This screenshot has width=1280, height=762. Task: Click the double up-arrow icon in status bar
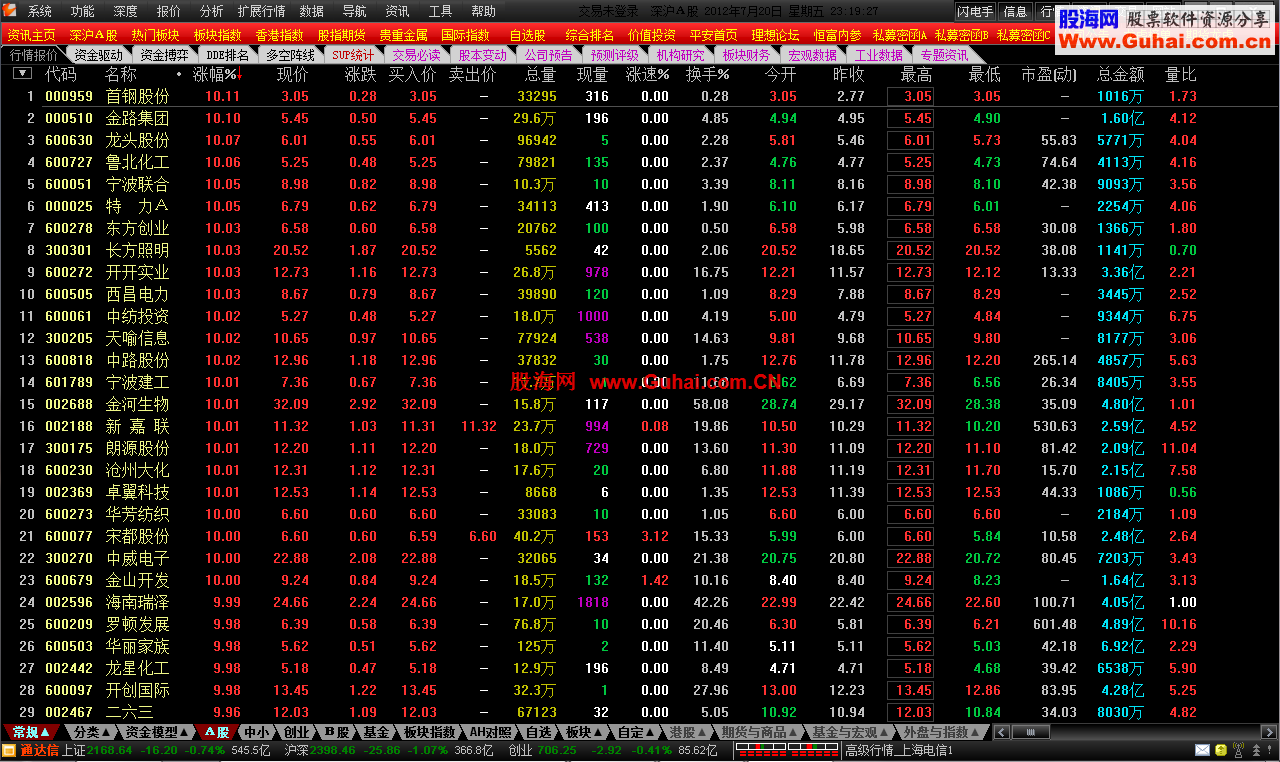point(1255,751)
